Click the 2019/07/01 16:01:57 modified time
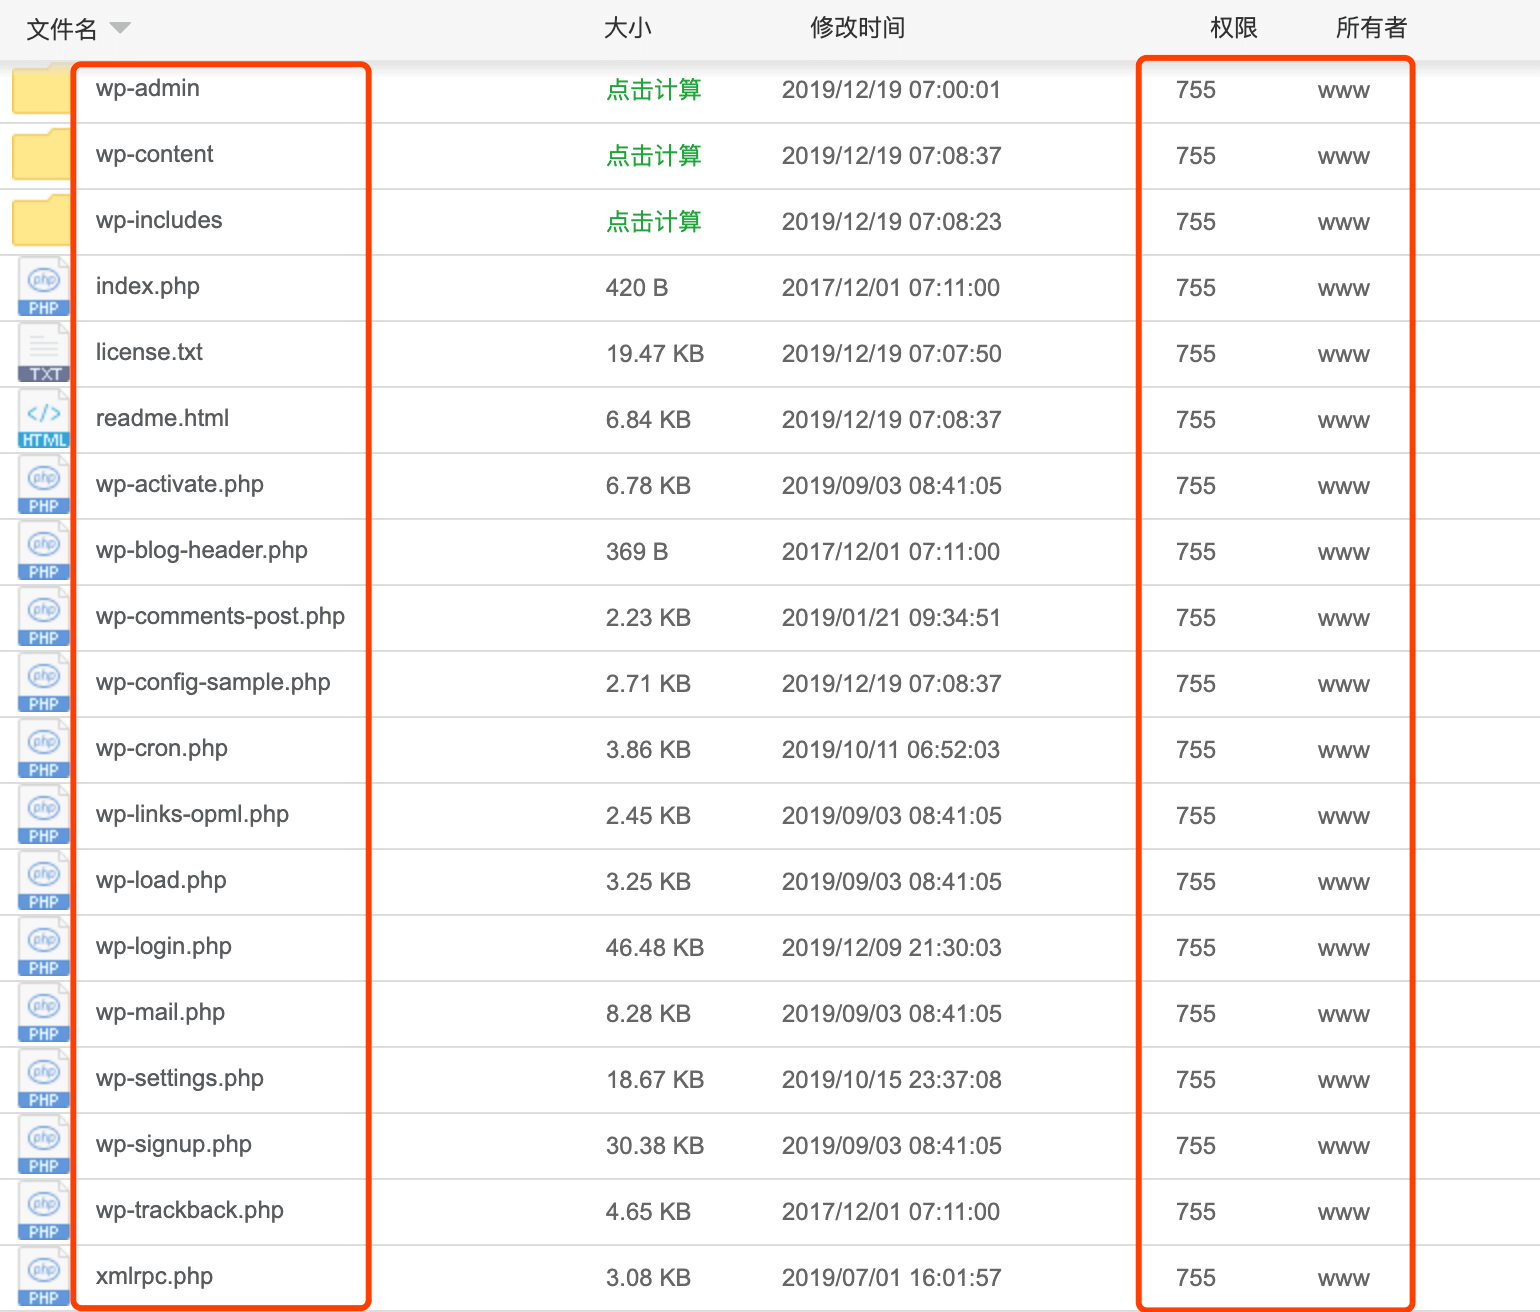 click(x=892, y=1278)
